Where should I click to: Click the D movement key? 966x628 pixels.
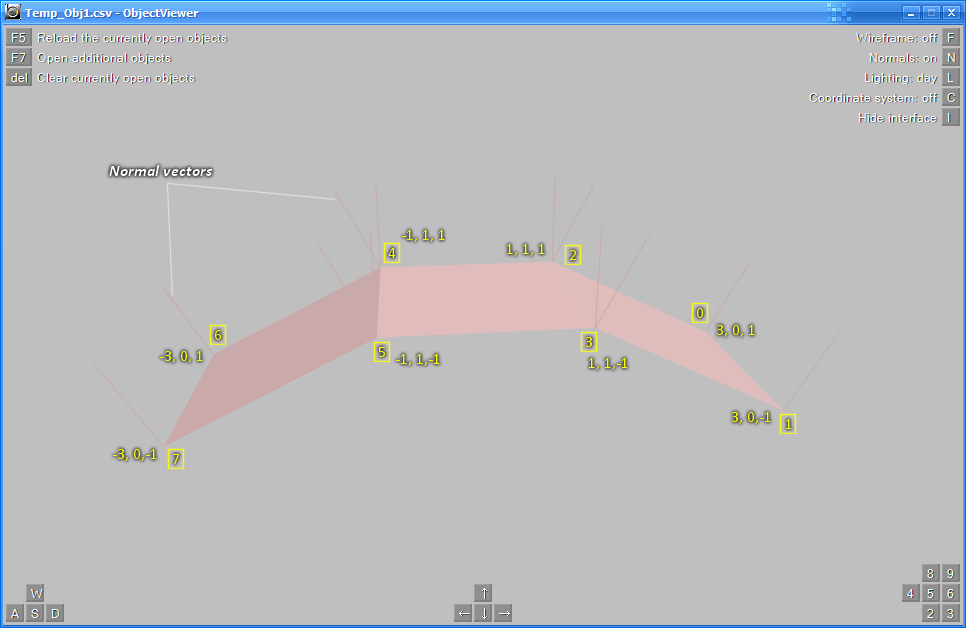55,613
